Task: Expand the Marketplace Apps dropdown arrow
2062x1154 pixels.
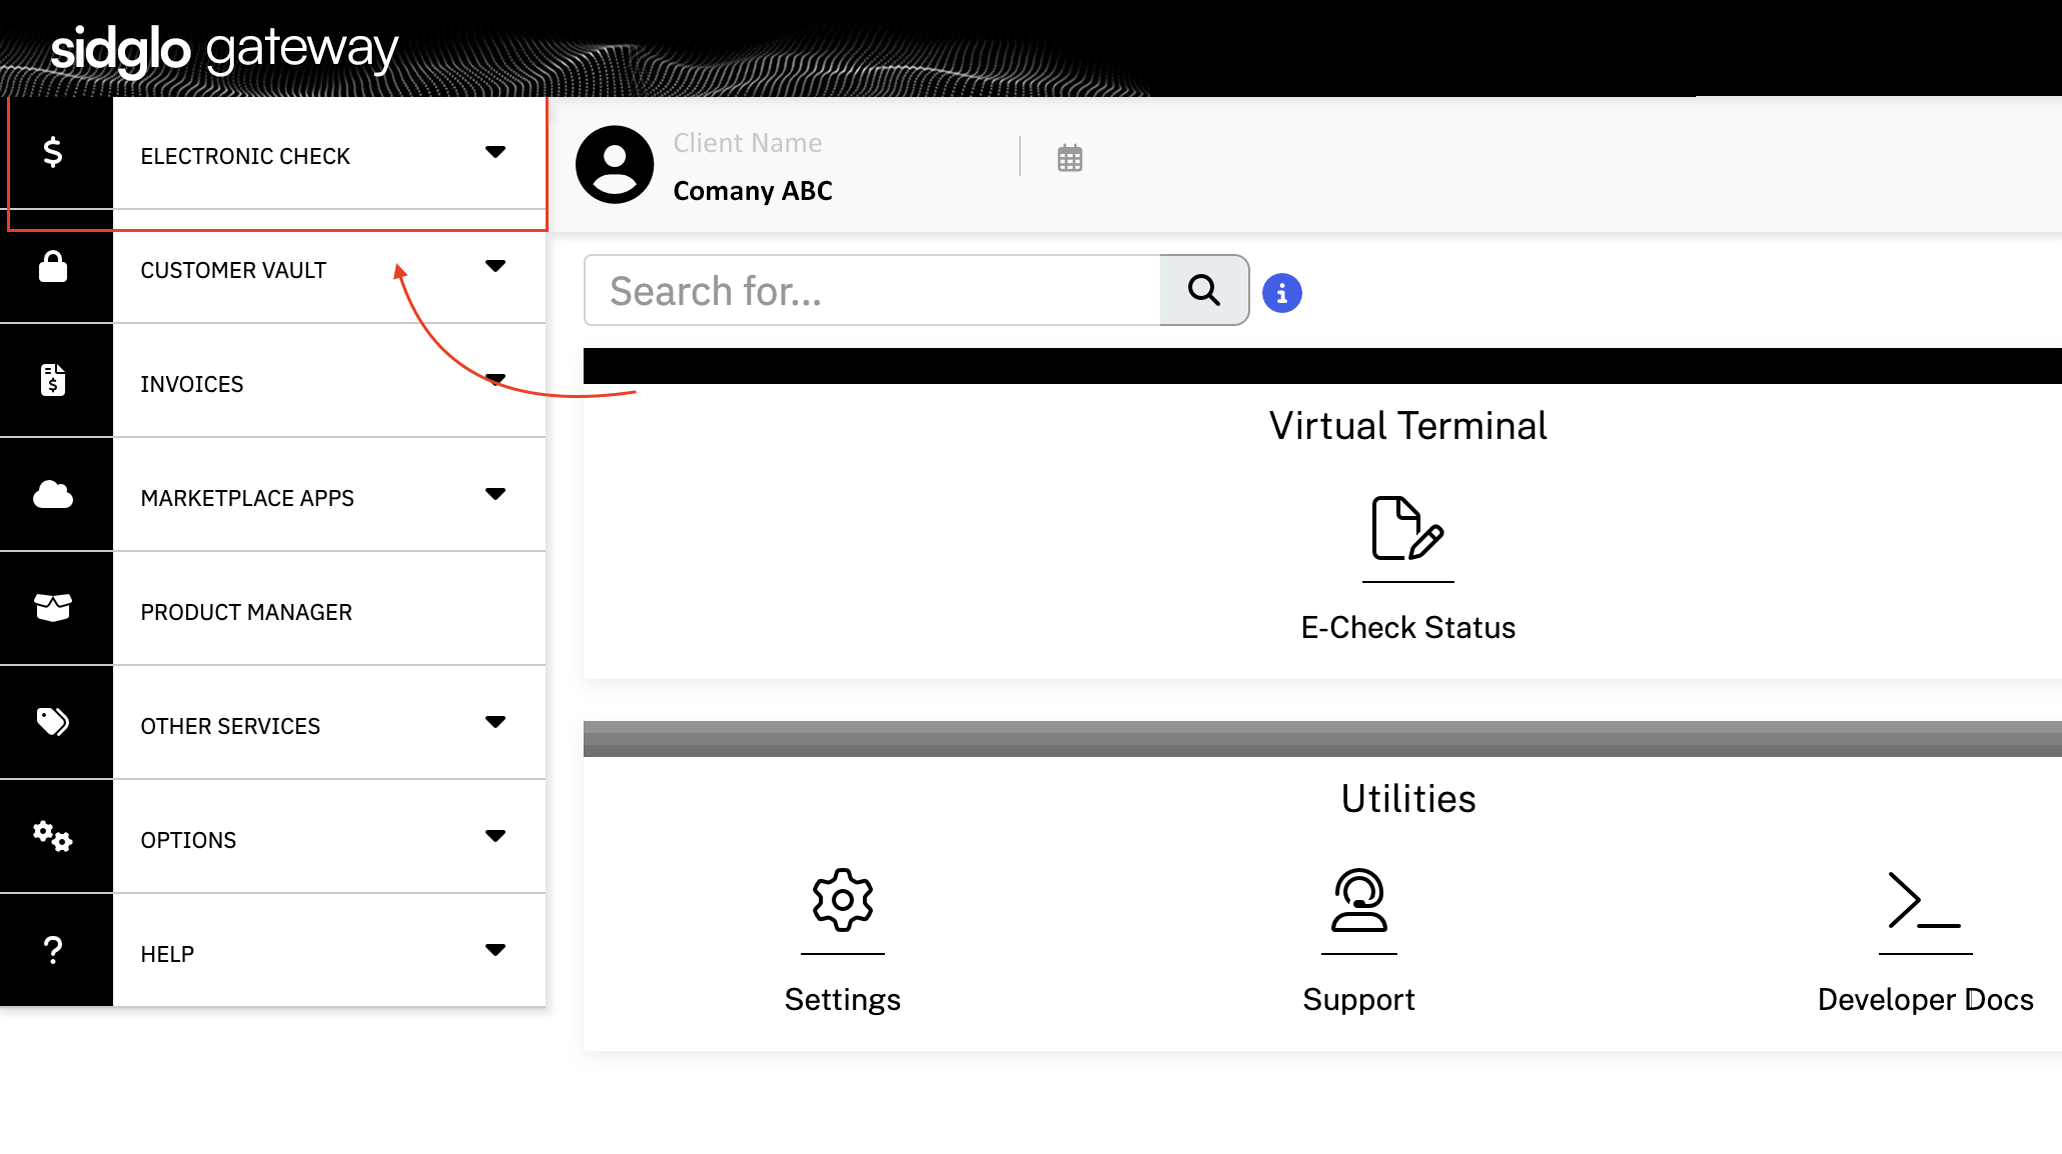Action: pos(495,494)
